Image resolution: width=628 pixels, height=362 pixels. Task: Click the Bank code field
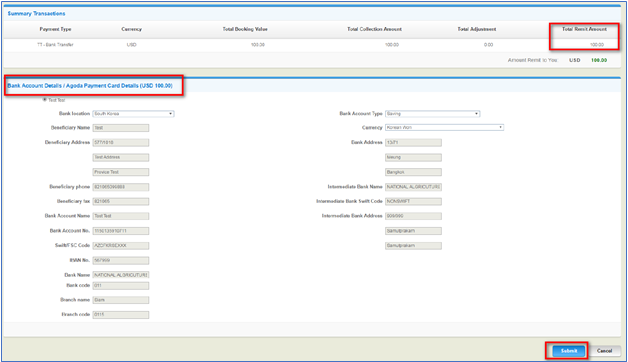point(121,286)
